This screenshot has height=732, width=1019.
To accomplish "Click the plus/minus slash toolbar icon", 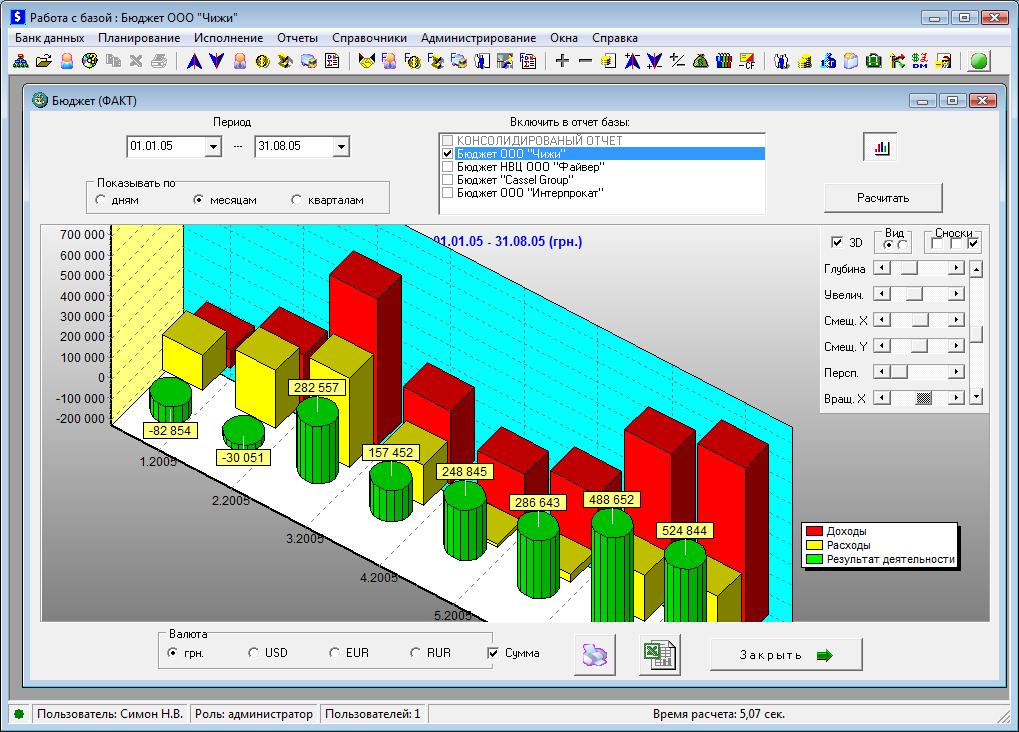I will tap(677, 61).
